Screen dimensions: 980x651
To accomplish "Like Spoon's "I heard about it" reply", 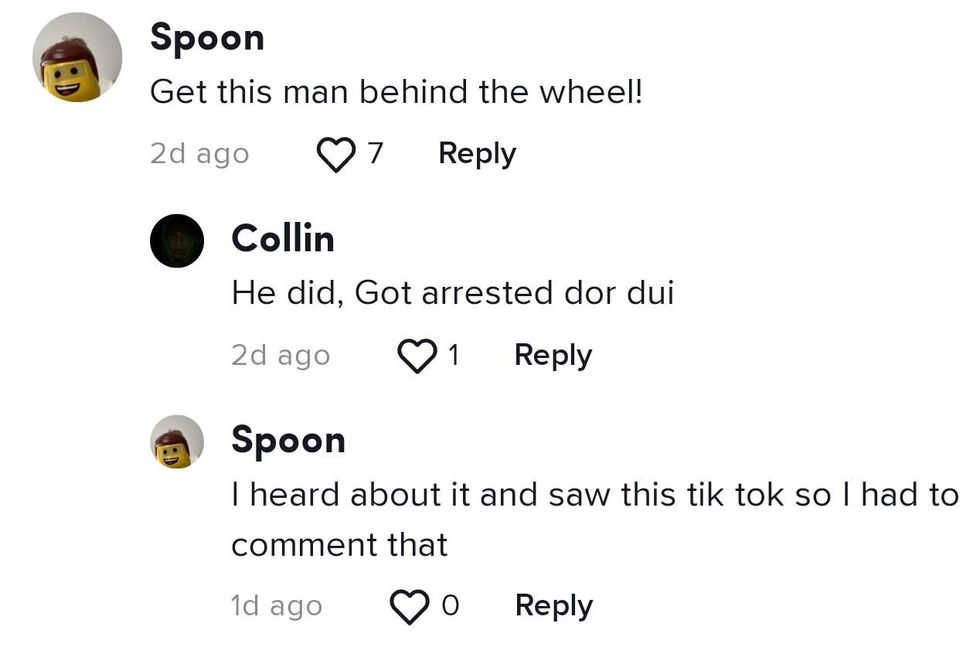I will coord(408,606).
